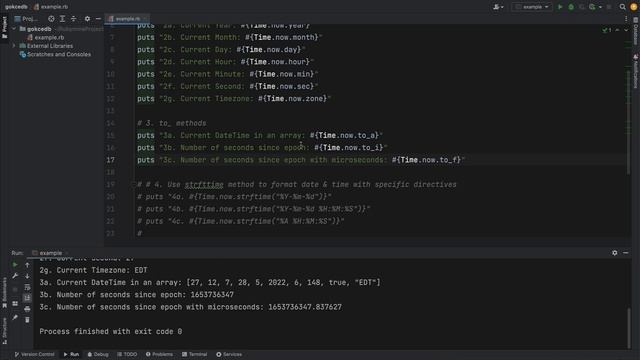
Task: Move up the stack trace arrow
Action: (x=27, y=265)
